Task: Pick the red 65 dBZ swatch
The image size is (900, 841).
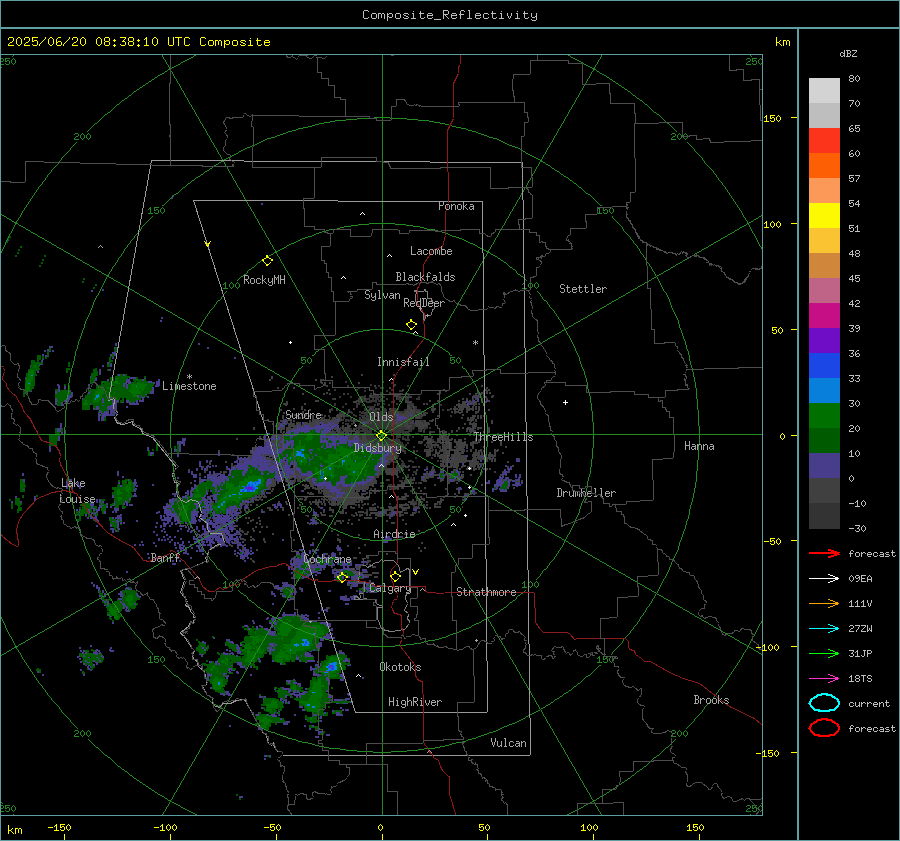Action: pyautogui.click(x=824, y=141)
